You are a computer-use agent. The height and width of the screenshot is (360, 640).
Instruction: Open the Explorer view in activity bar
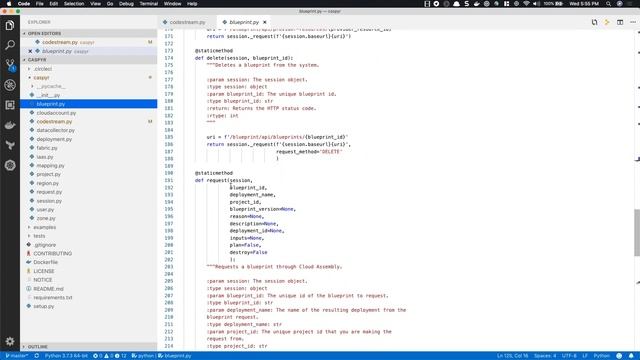pos(10,25)
